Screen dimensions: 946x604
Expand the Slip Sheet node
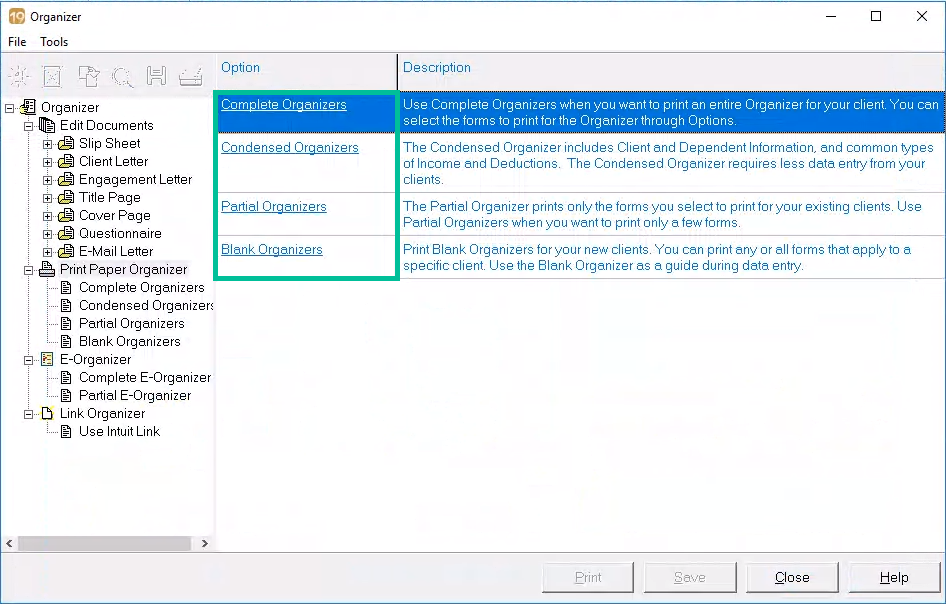point(48,144)
